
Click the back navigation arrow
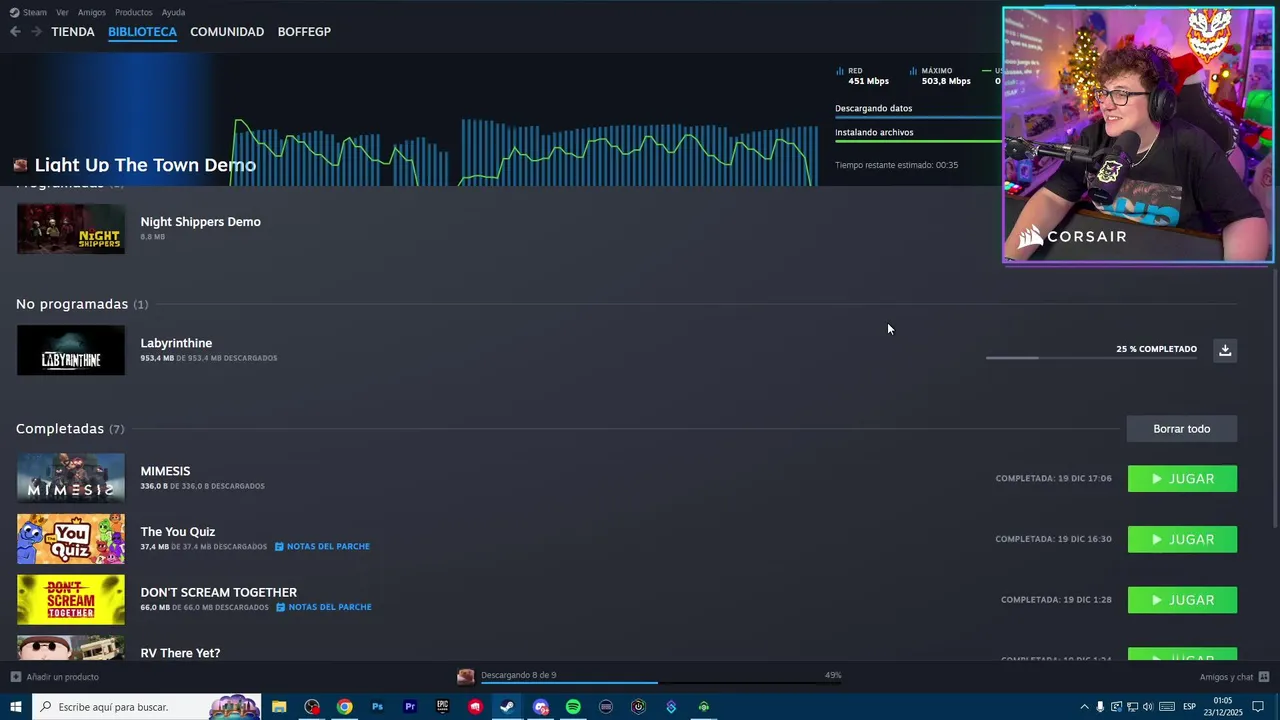click(15, 32)
